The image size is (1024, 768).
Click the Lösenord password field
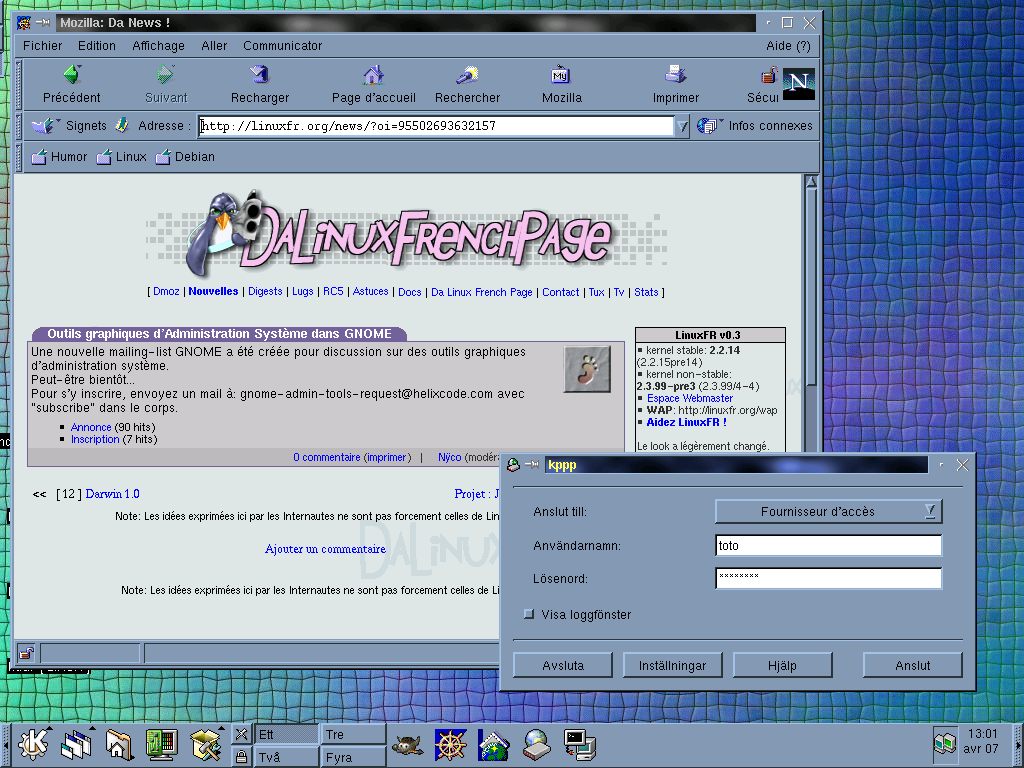point(828,578)
